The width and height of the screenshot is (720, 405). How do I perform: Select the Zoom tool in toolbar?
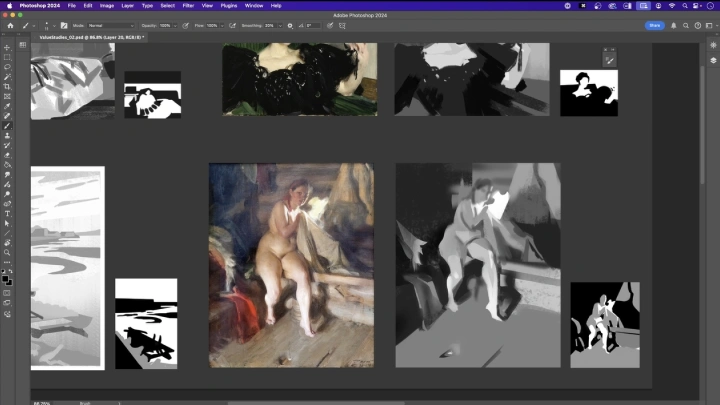point(7,252)
